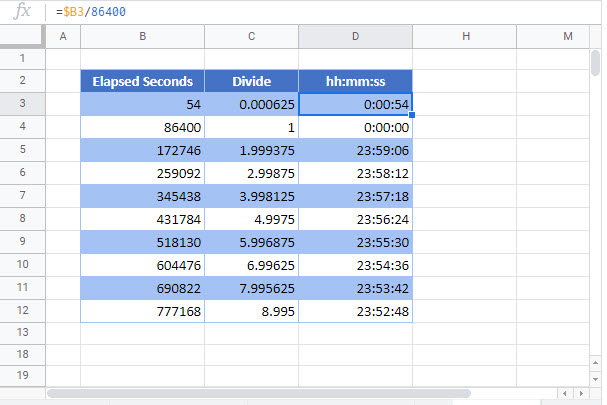Click the vertical scrollbar down arrow
This screenshot has height=405, width=607.
pos(595,379)
